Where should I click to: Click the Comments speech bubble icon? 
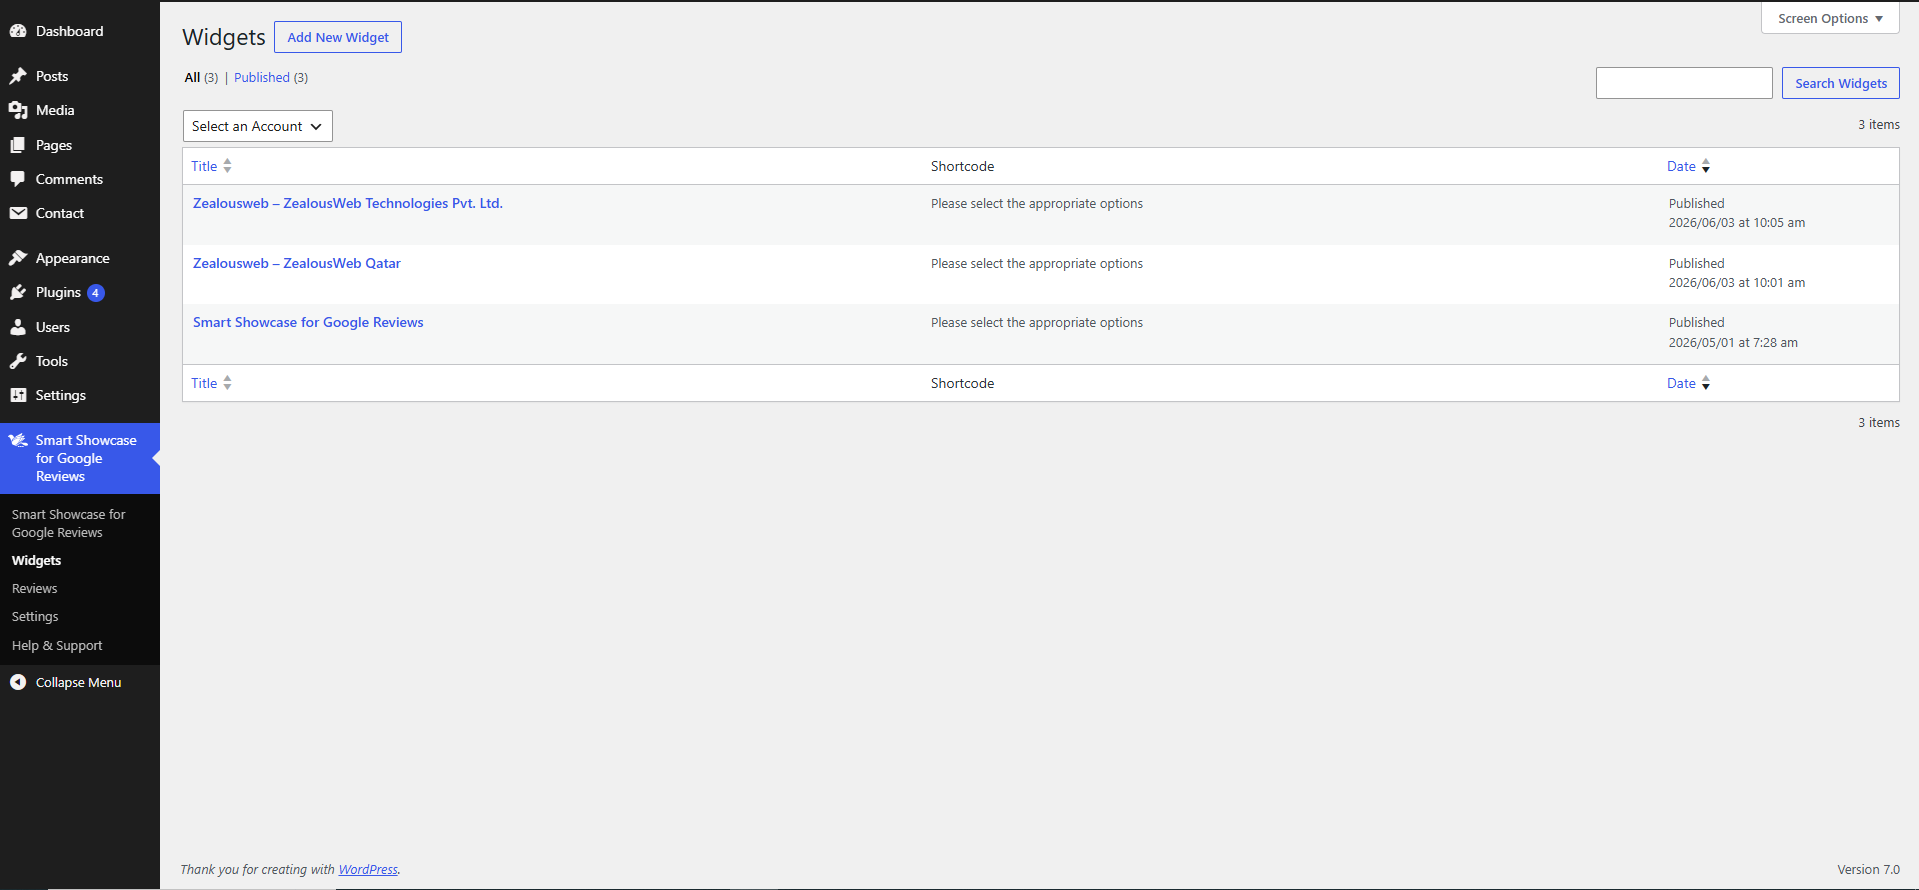[x=18, y=179]
